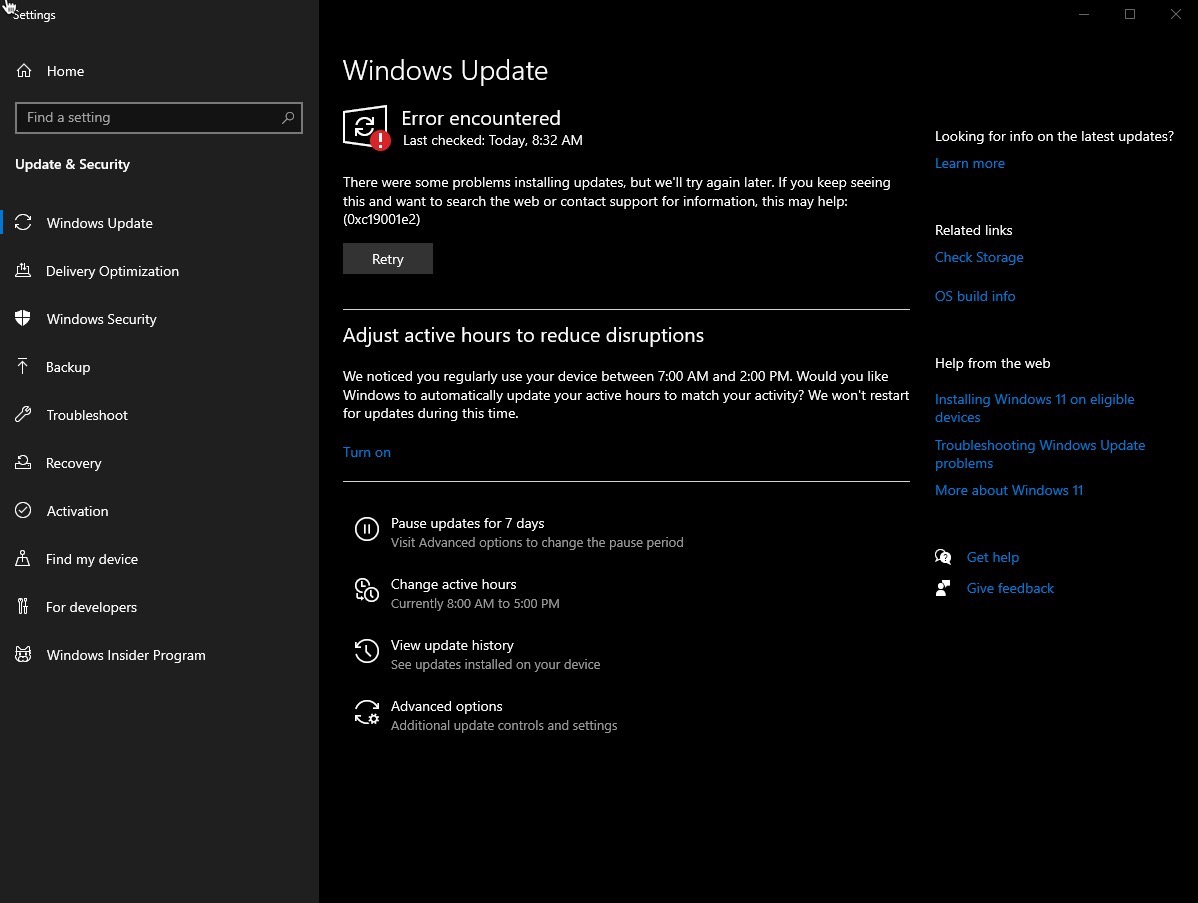
Task: Click the Get help chat icon
Action: (943, 557)
